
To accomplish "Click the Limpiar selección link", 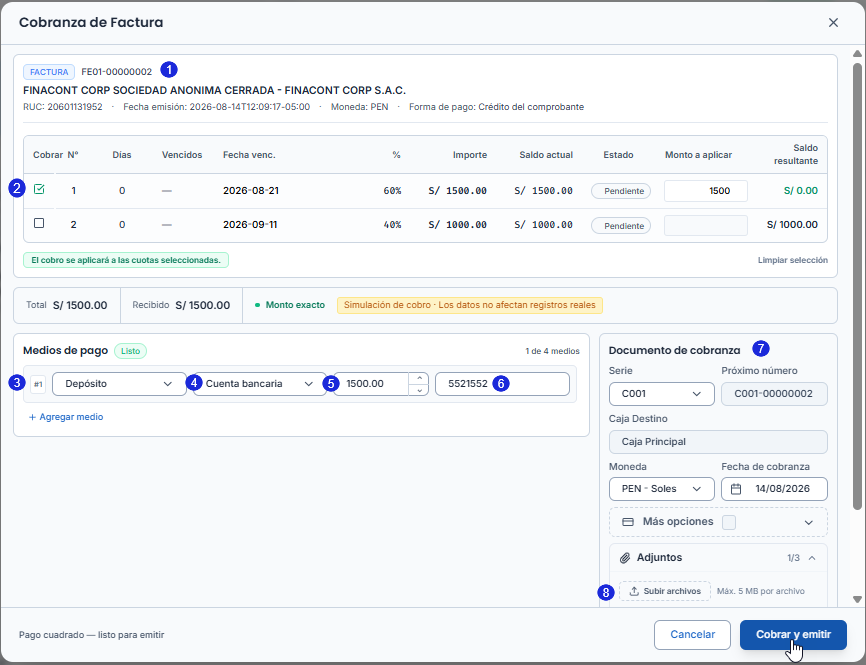I will point(793,260).
